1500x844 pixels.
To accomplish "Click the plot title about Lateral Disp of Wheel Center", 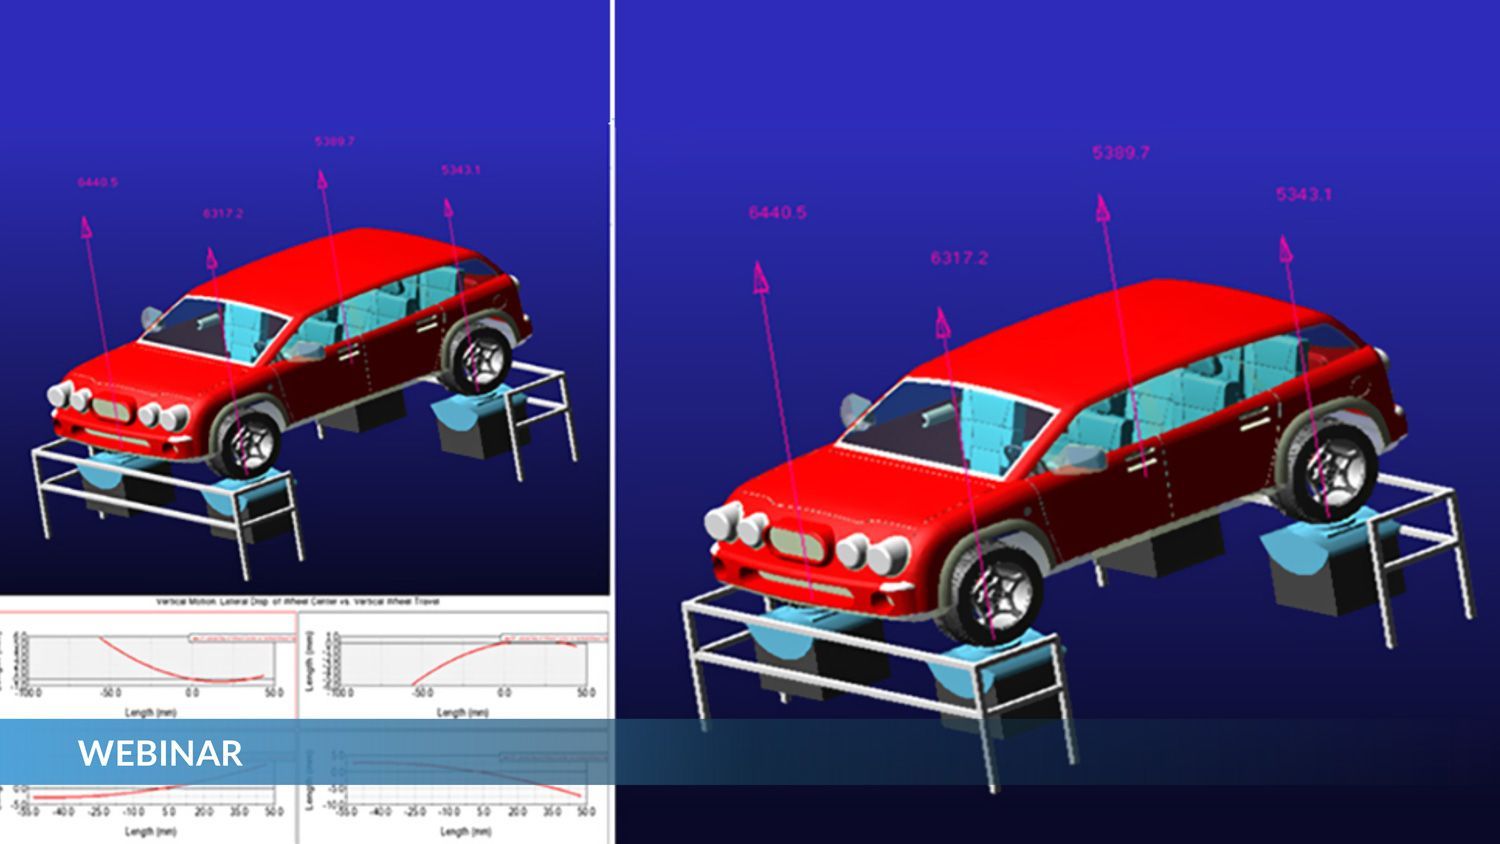I will (297, 602).
